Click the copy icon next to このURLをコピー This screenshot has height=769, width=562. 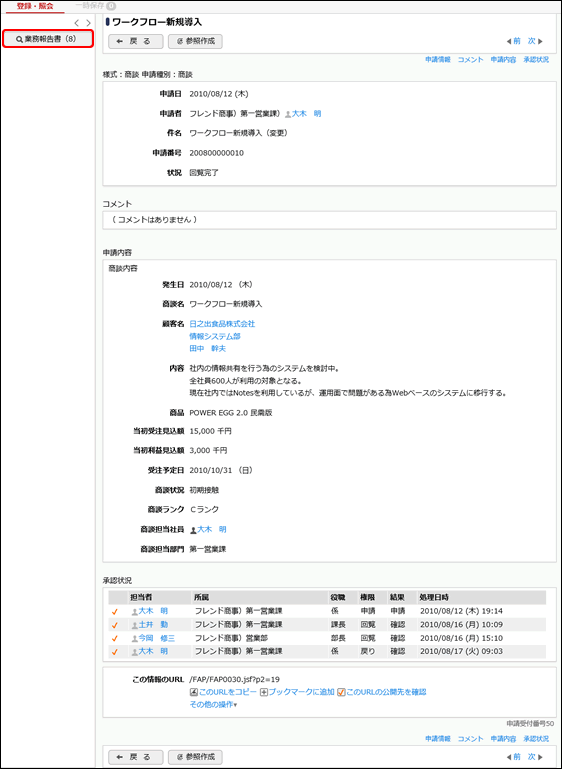click(x=193, y=692)
